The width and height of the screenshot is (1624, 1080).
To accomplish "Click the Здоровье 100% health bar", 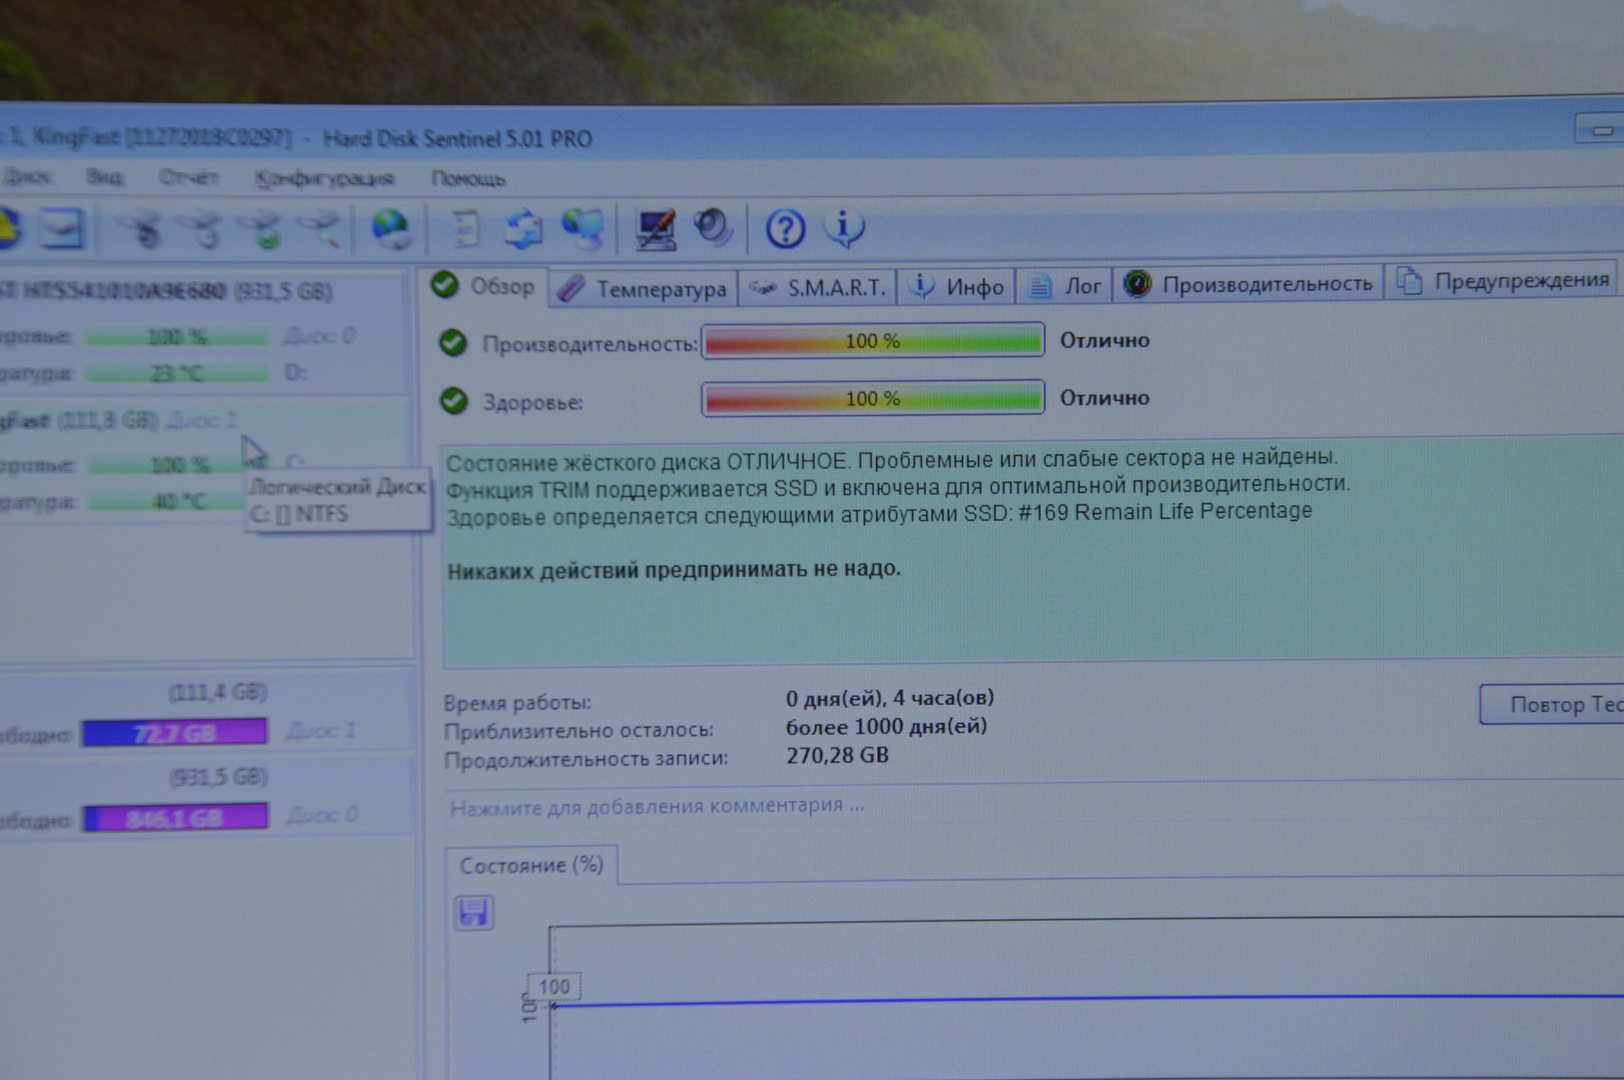I will [872, 399].
